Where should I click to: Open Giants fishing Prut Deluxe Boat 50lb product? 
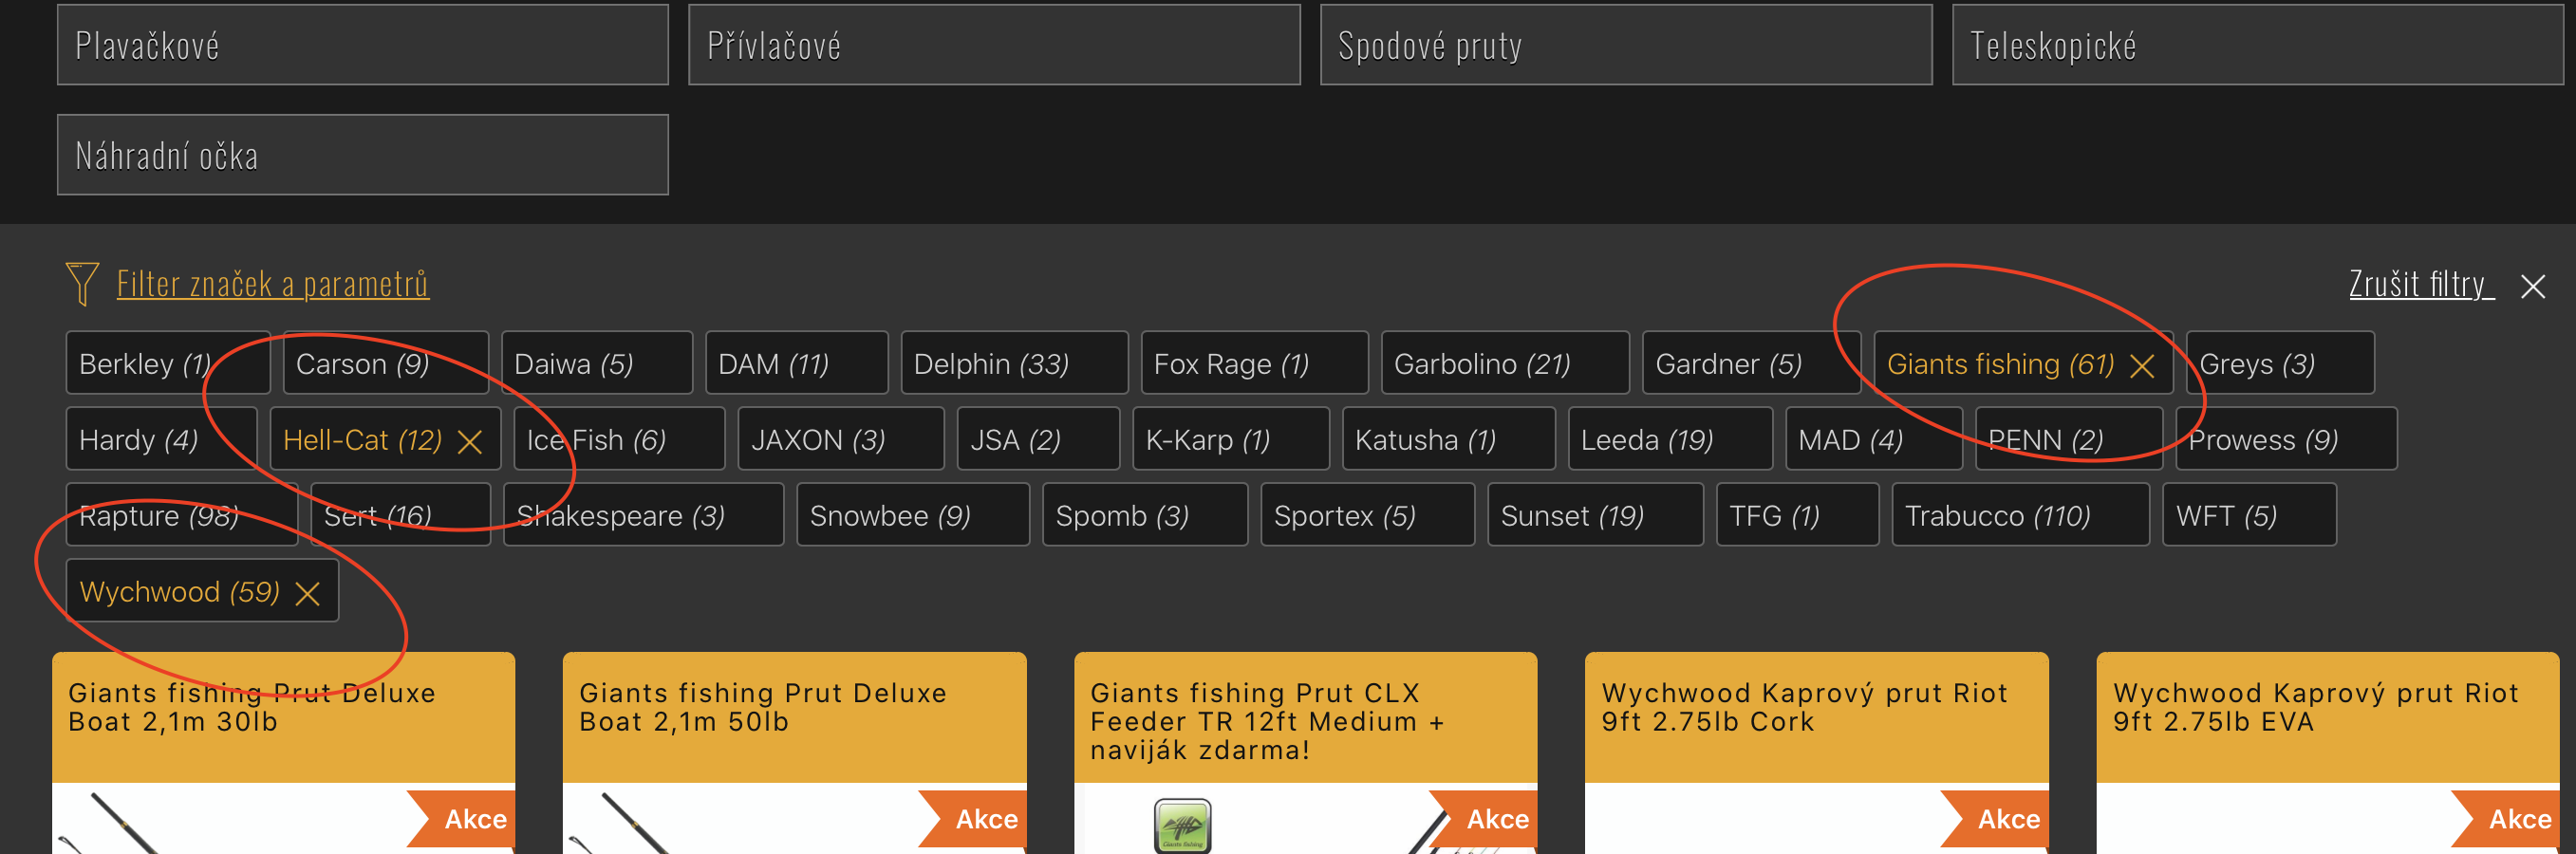762,707
